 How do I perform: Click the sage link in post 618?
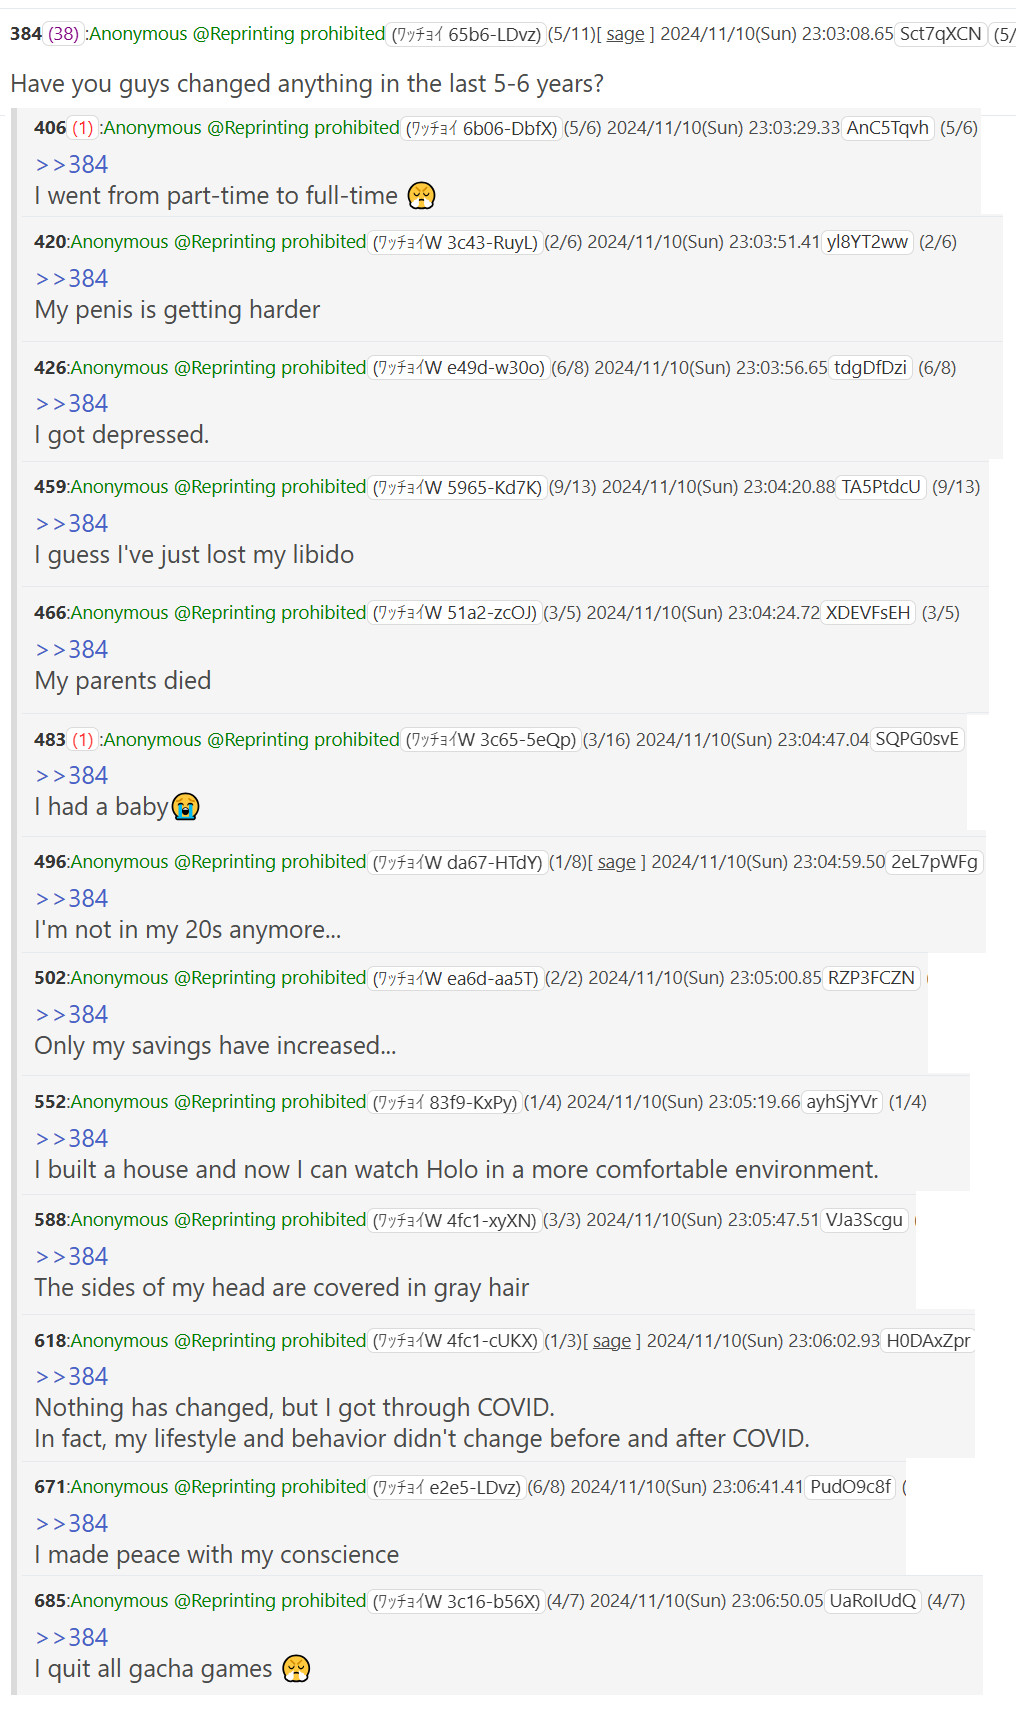(x=611, y=1341)
